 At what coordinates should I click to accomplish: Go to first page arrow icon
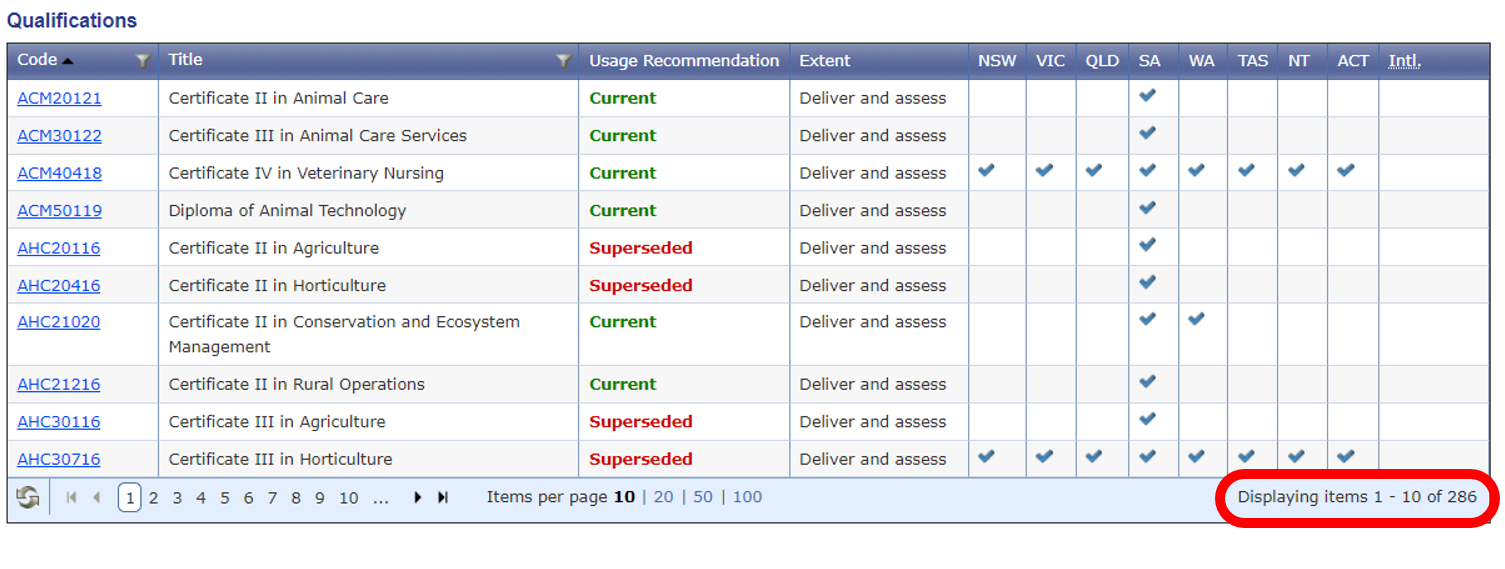pyautogui.click(x=71, y=497)
